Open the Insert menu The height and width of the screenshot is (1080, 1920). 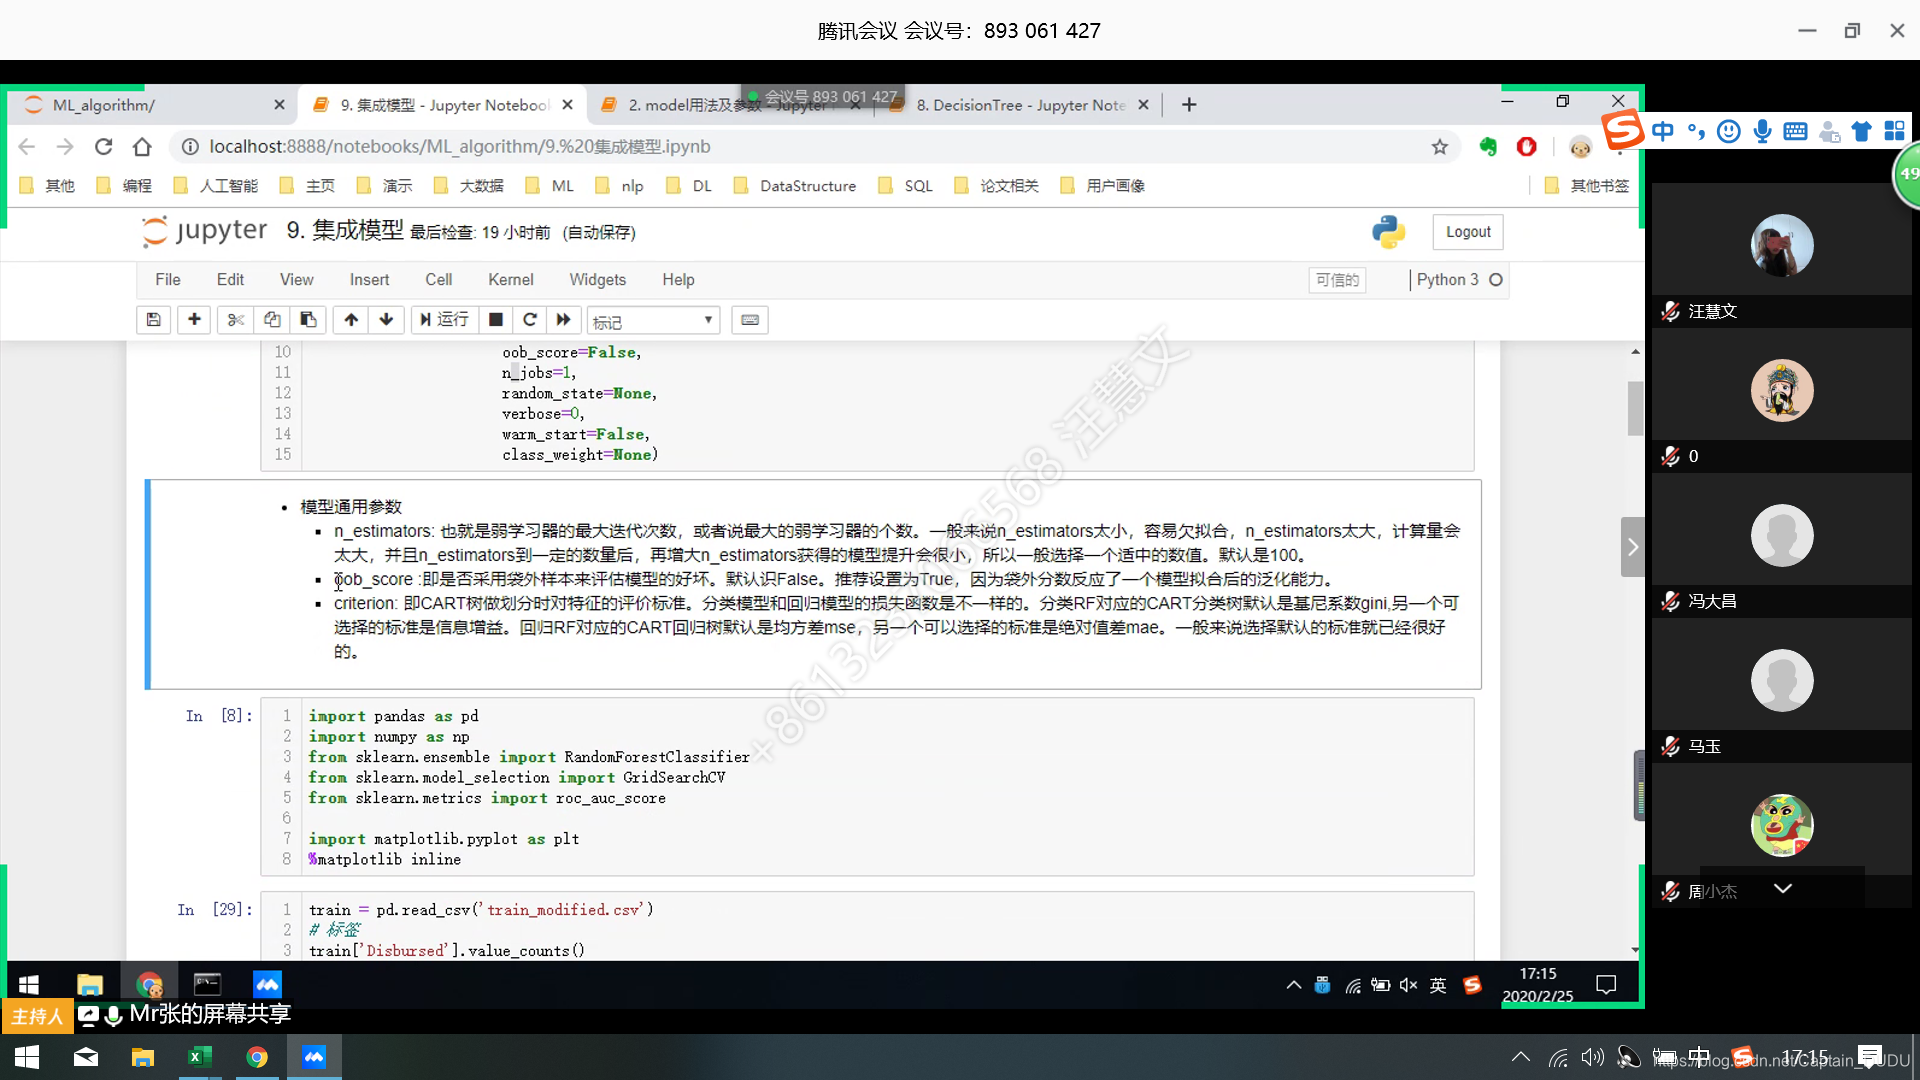point(369,280)
